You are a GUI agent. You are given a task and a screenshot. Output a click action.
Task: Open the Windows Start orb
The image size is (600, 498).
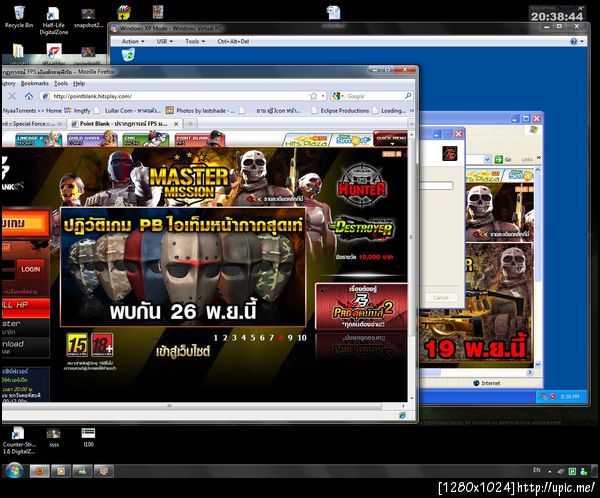coord(14,470)
